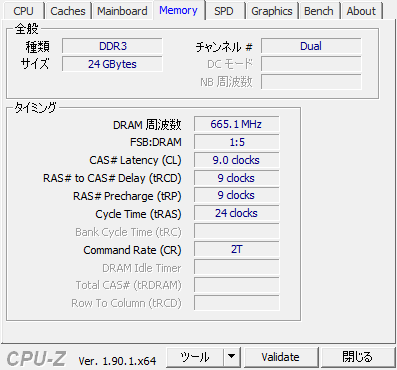397x370 pixels.
Task: Open the SPD tab
Action: 224,11
